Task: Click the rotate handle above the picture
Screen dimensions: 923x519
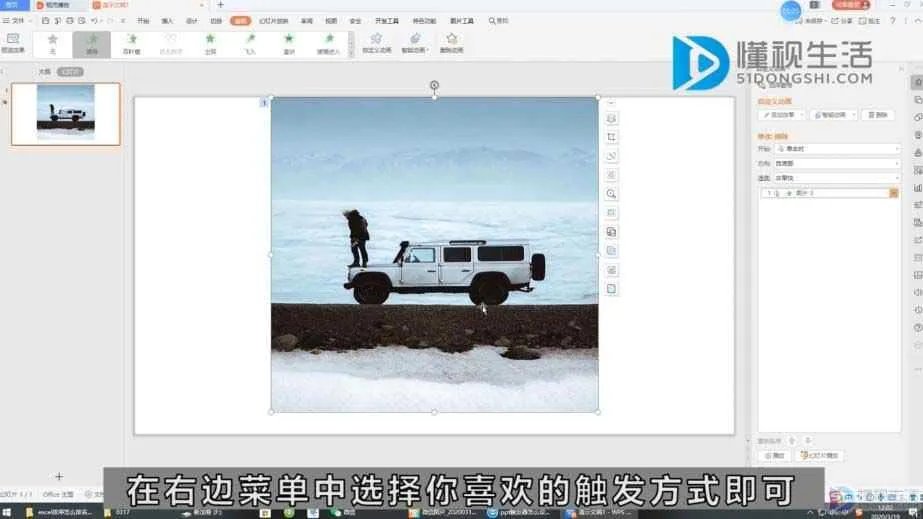Action: coord(434,85)
